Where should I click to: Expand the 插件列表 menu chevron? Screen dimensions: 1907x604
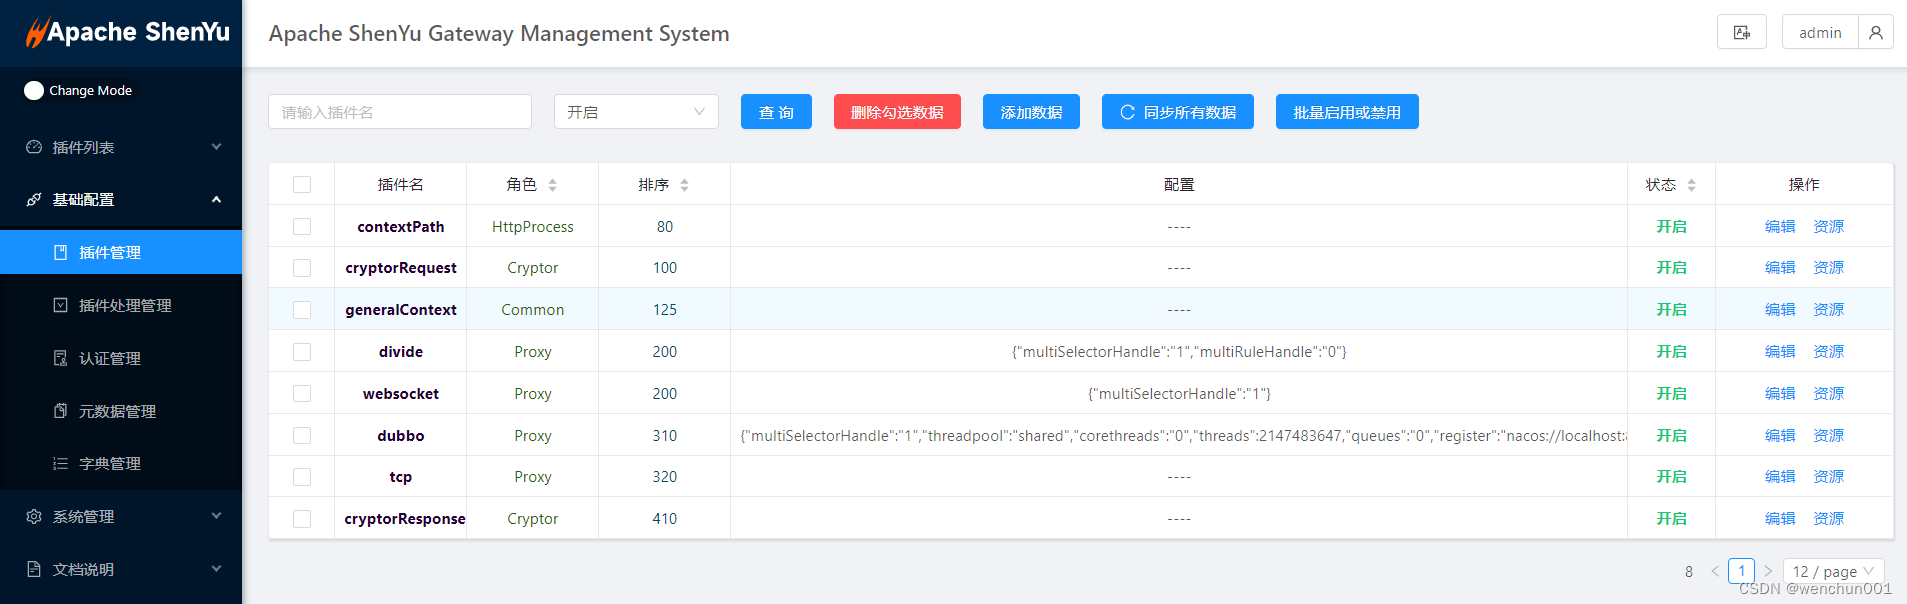(x=216, y=147)
